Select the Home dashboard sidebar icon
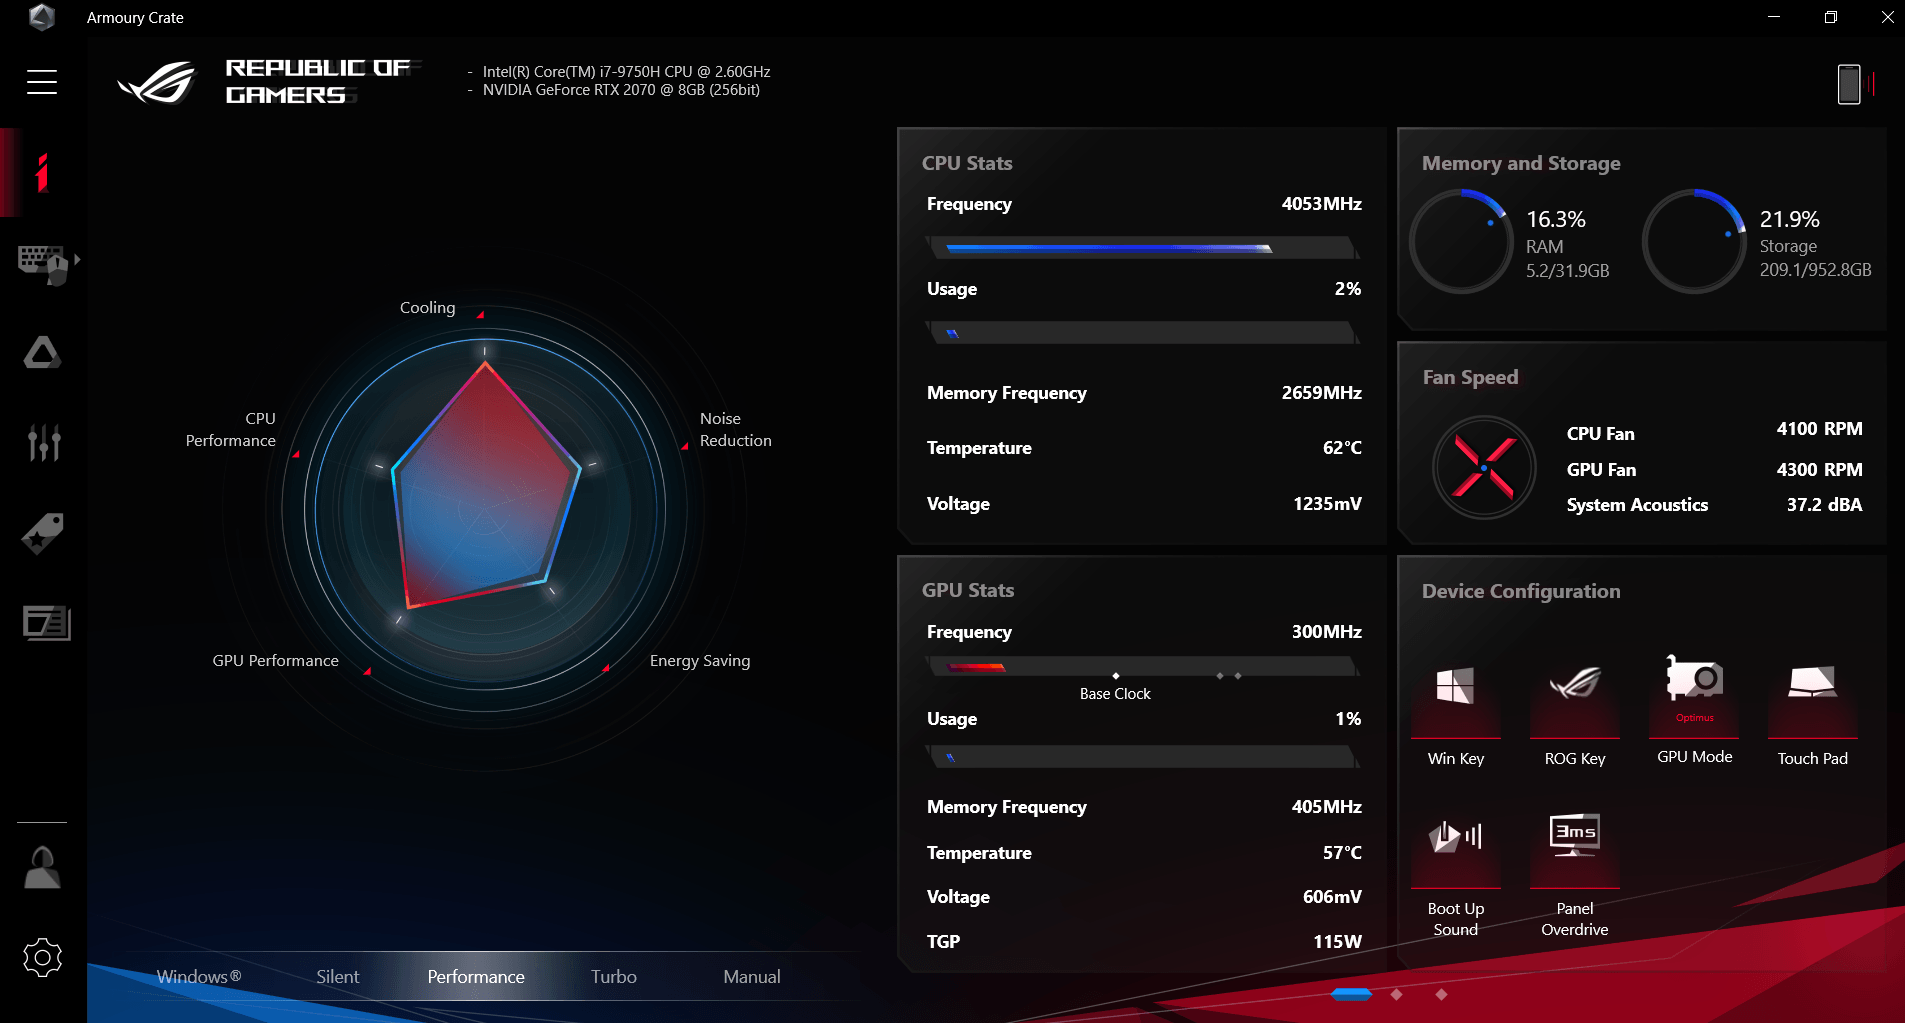 pos(42,173)
